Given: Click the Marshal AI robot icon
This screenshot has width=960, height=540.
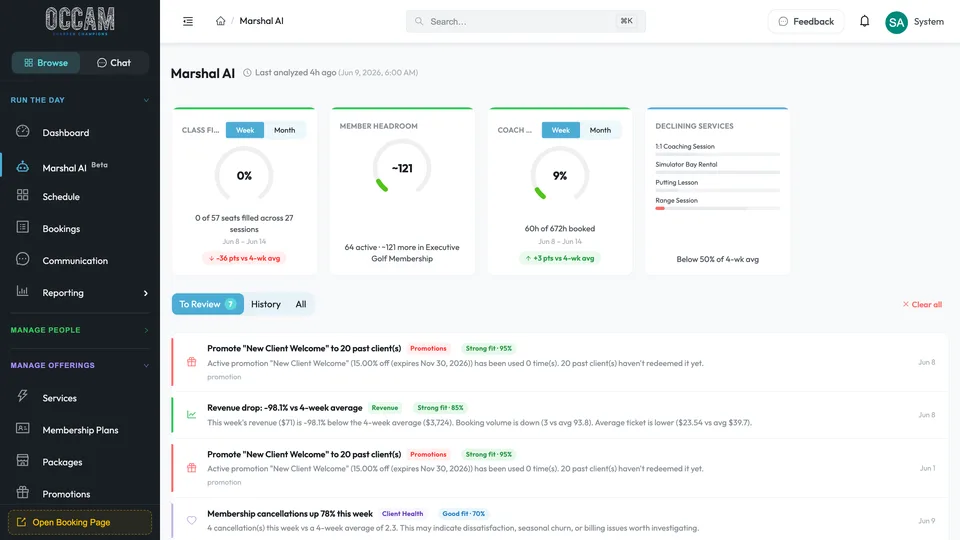Looking at the screenshot, I should tap(23, 166).
